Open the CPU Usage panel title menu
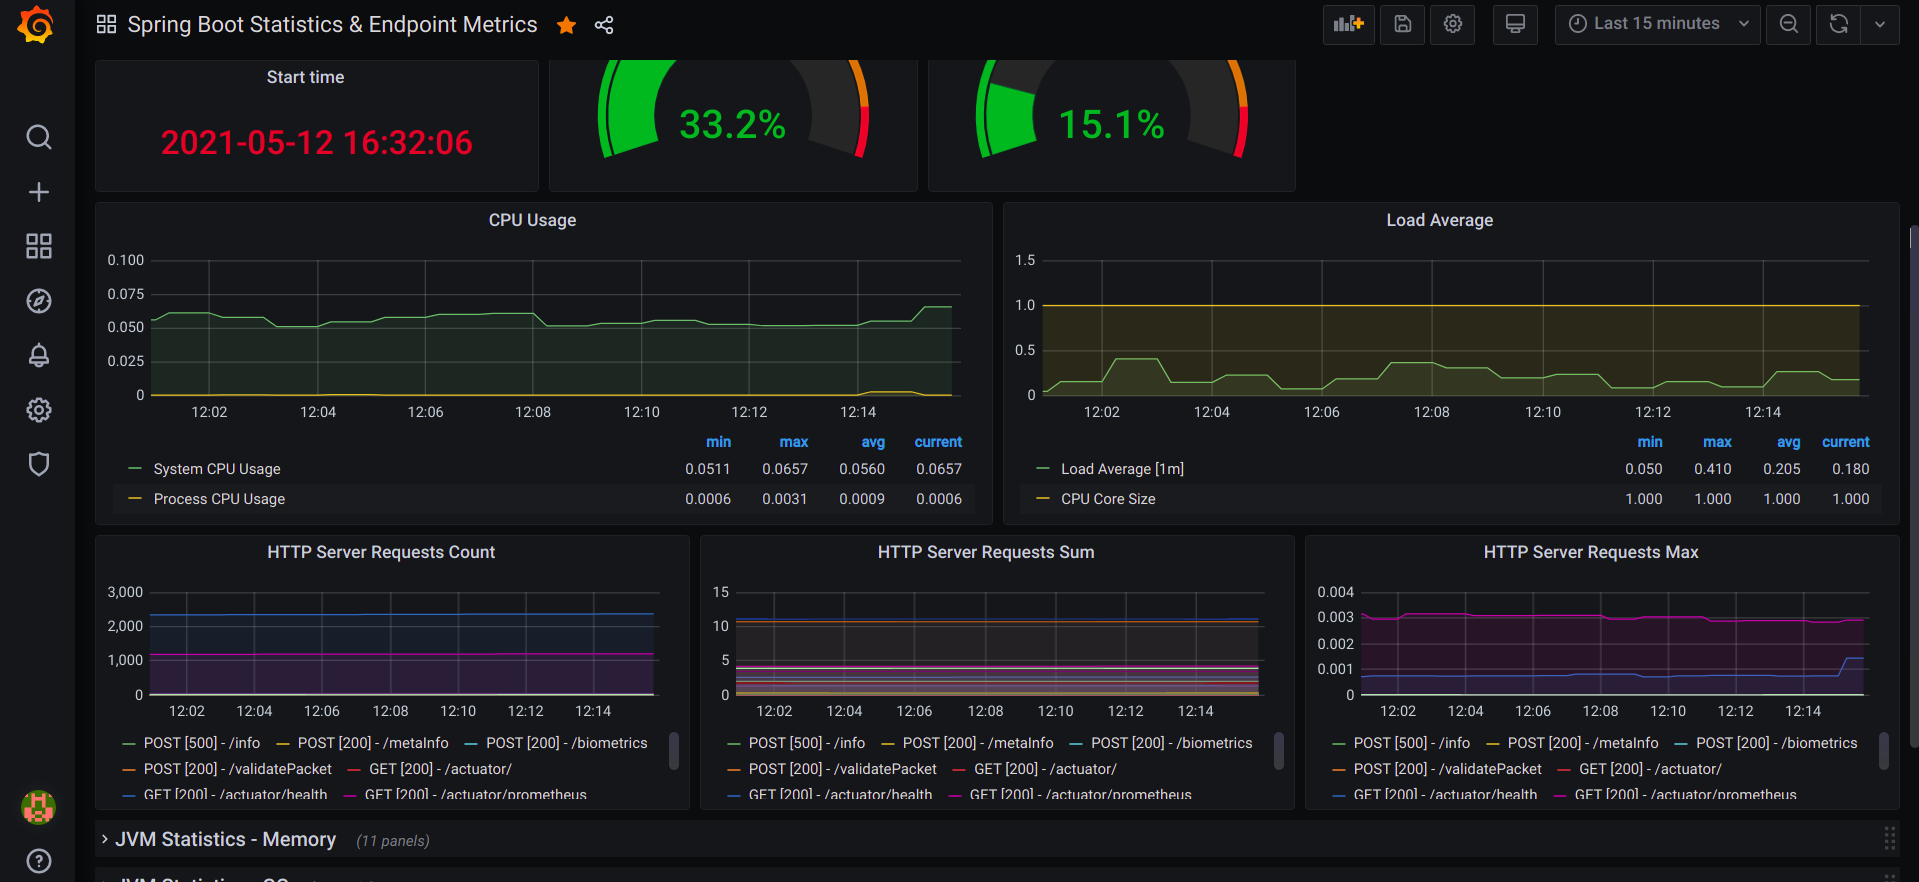Viewport: 1919px width, 882px height. (532, 220)
